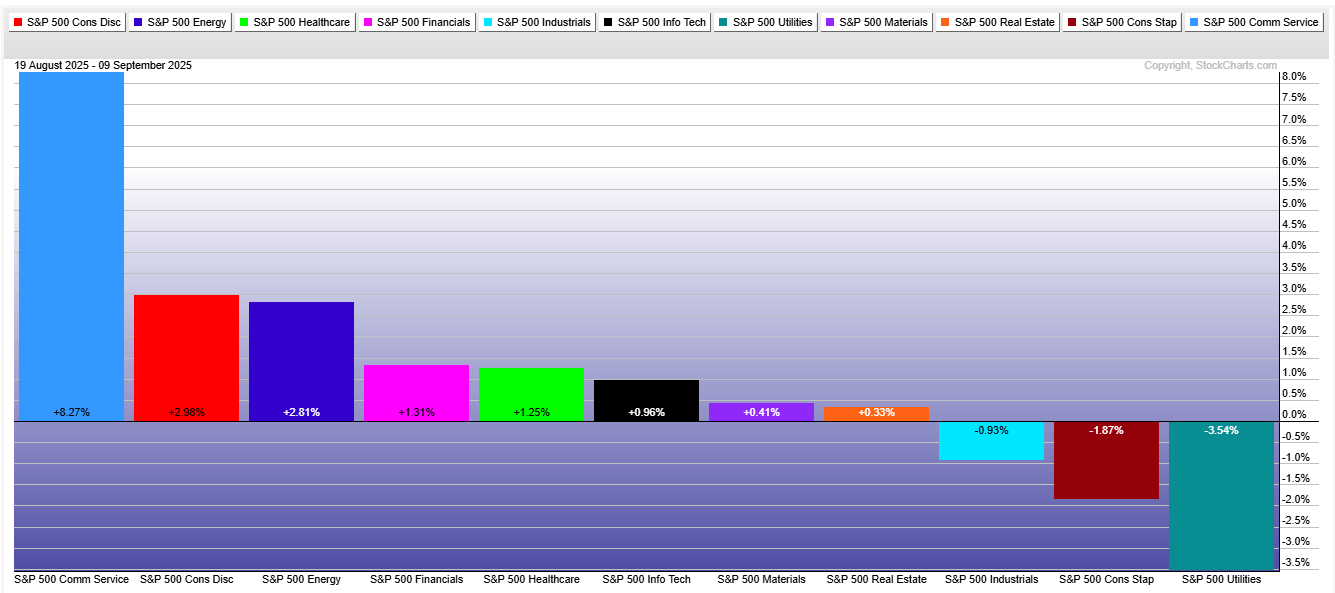Click the S&P 500 Cons Stap legend button
1335x593 pixels.
tap(1121, 22)
